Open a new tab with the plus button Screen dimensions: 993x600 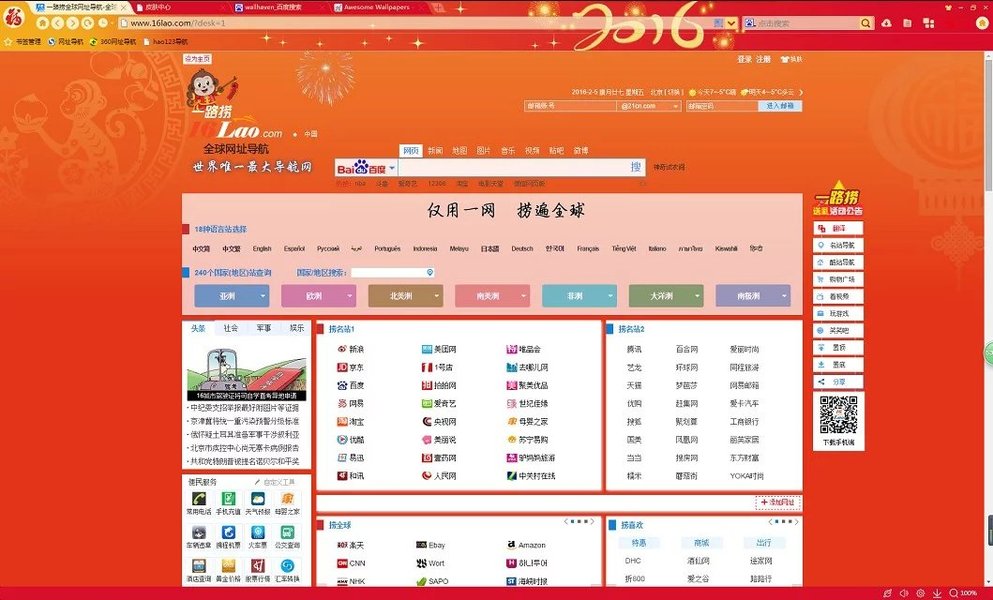click(x=438, y=8)
